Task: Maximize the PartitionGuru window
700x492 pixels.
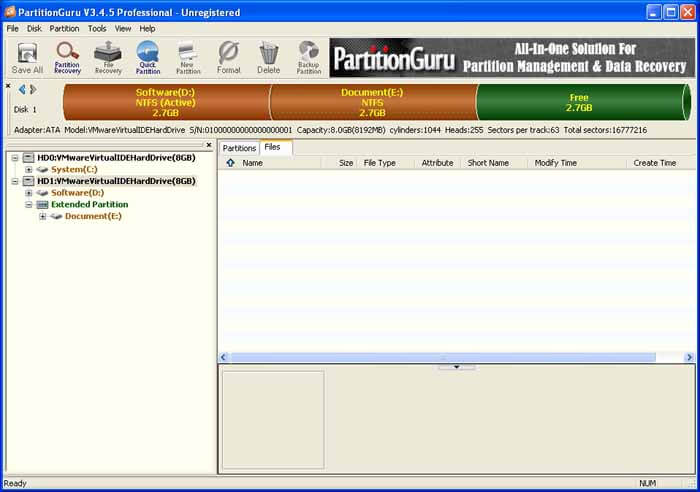Action: pos(671,12)
